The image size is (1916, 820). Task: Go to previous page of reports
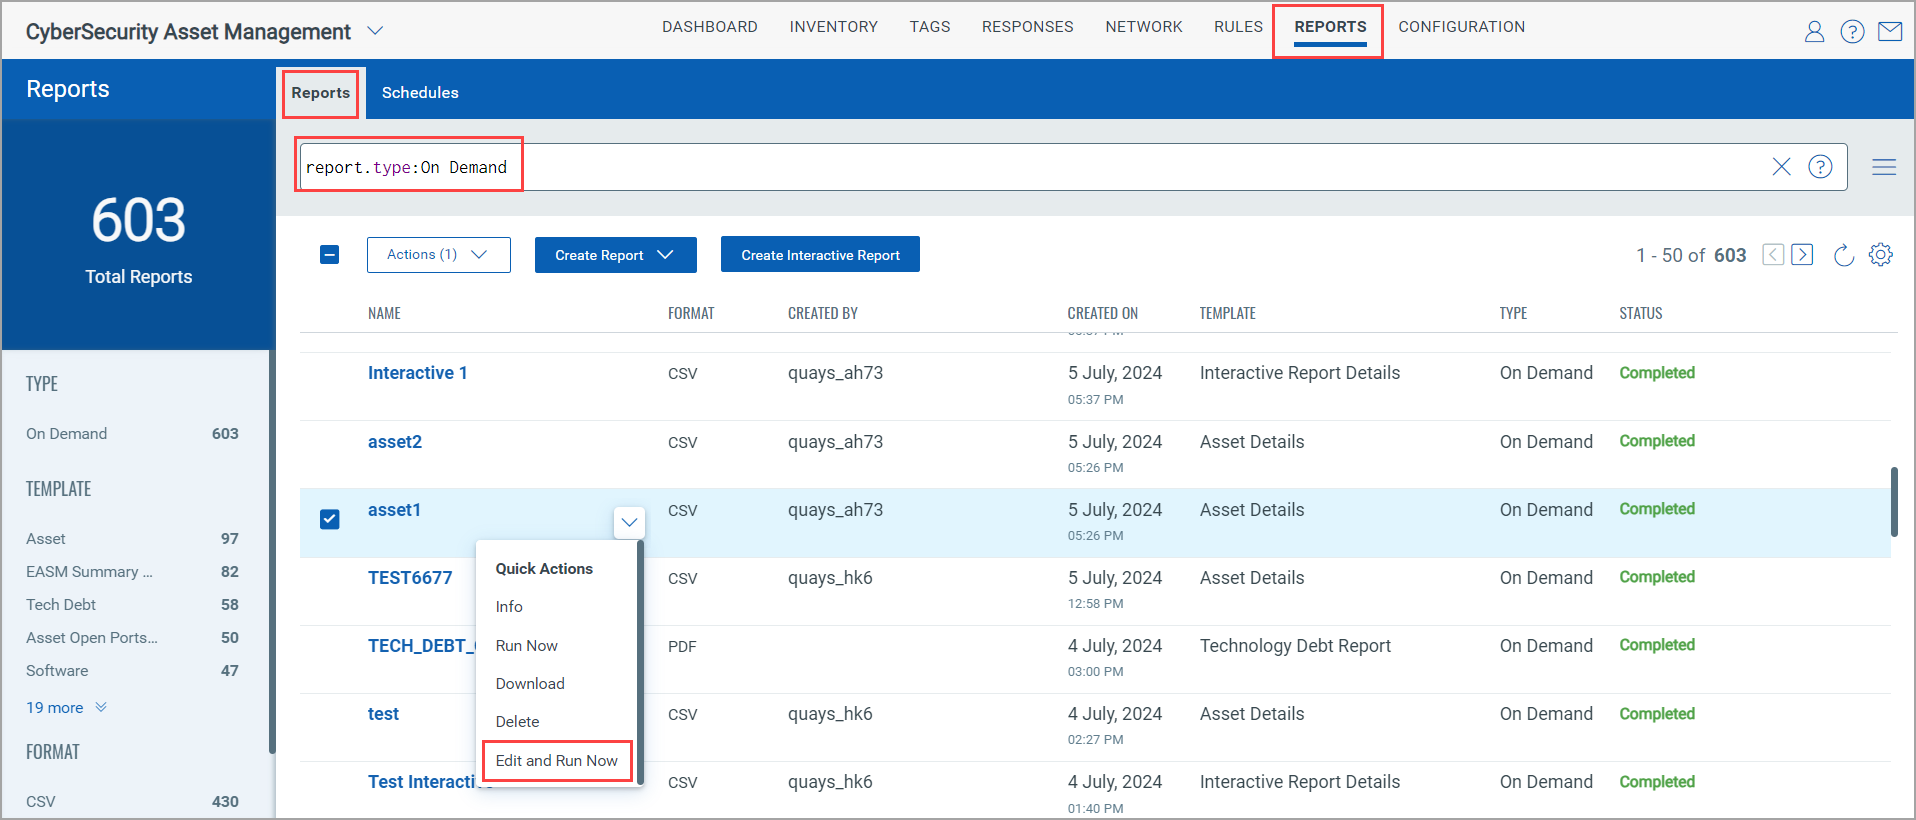click(x=1773, y=254)
